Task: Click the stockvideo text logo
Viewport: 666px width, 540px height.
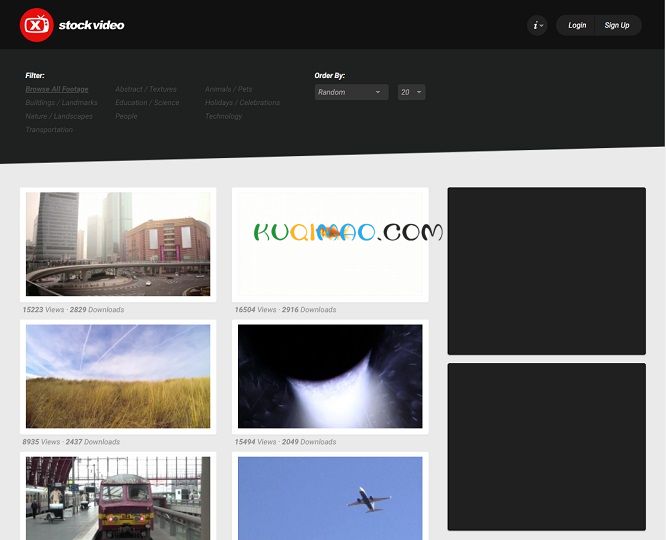Action: coord(91,25)
